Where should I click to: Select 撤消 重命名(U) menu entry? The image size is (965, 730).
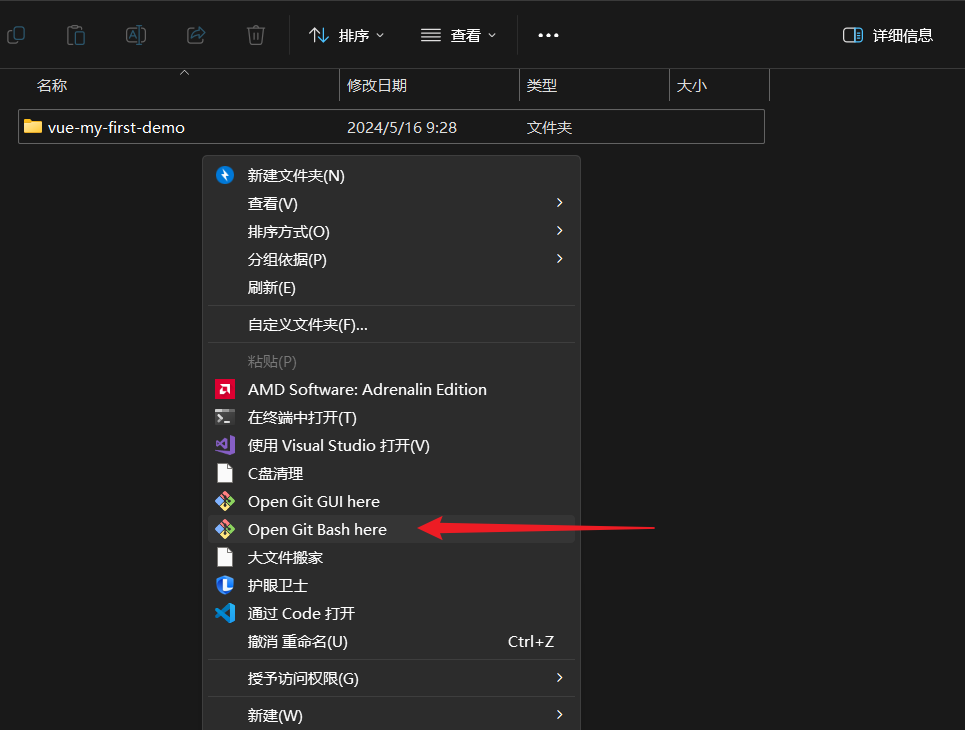tap(298, 641)
